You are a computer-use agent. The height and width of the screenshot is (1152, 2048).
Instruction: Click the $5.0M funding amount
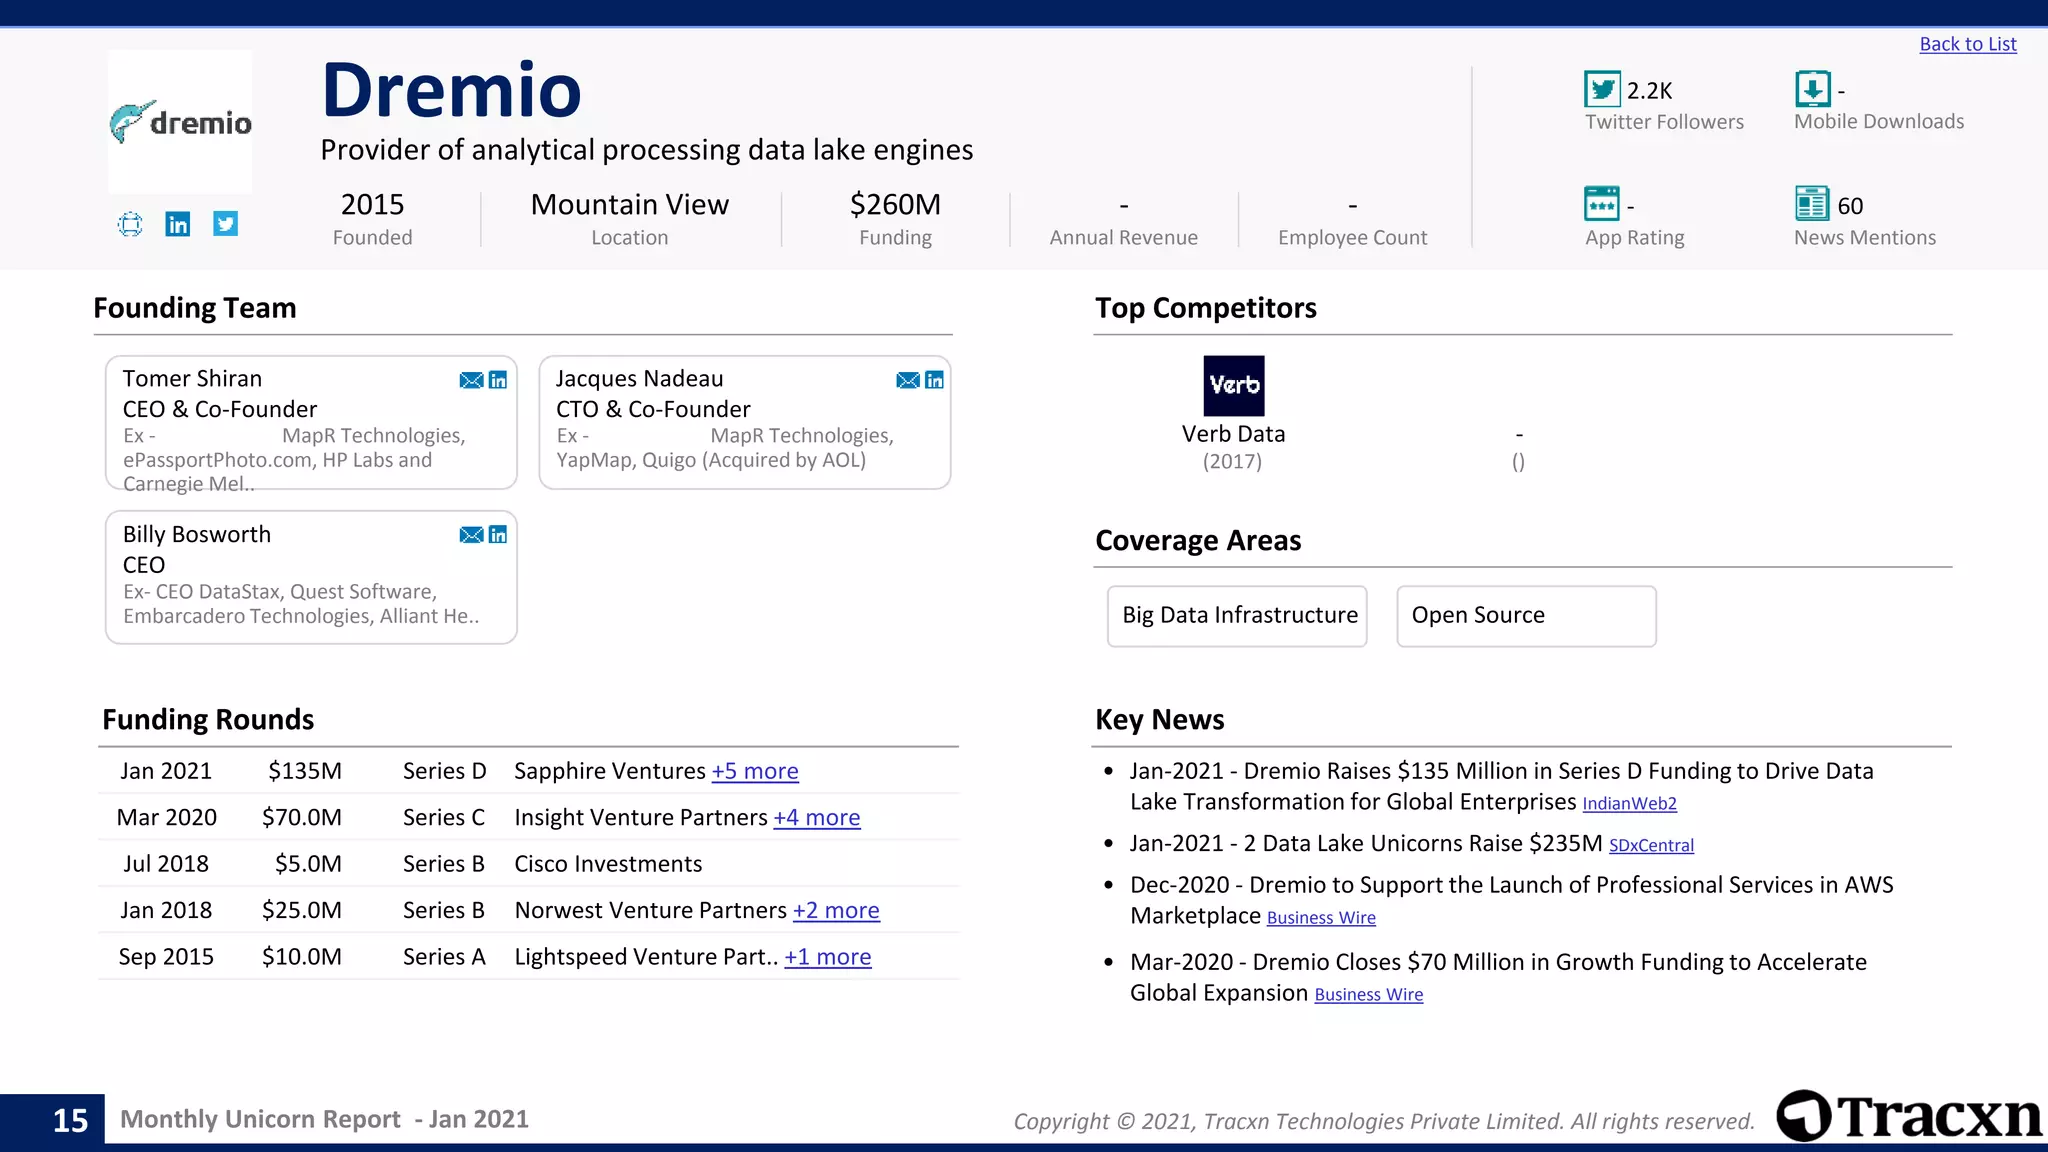tap(308, 864)
